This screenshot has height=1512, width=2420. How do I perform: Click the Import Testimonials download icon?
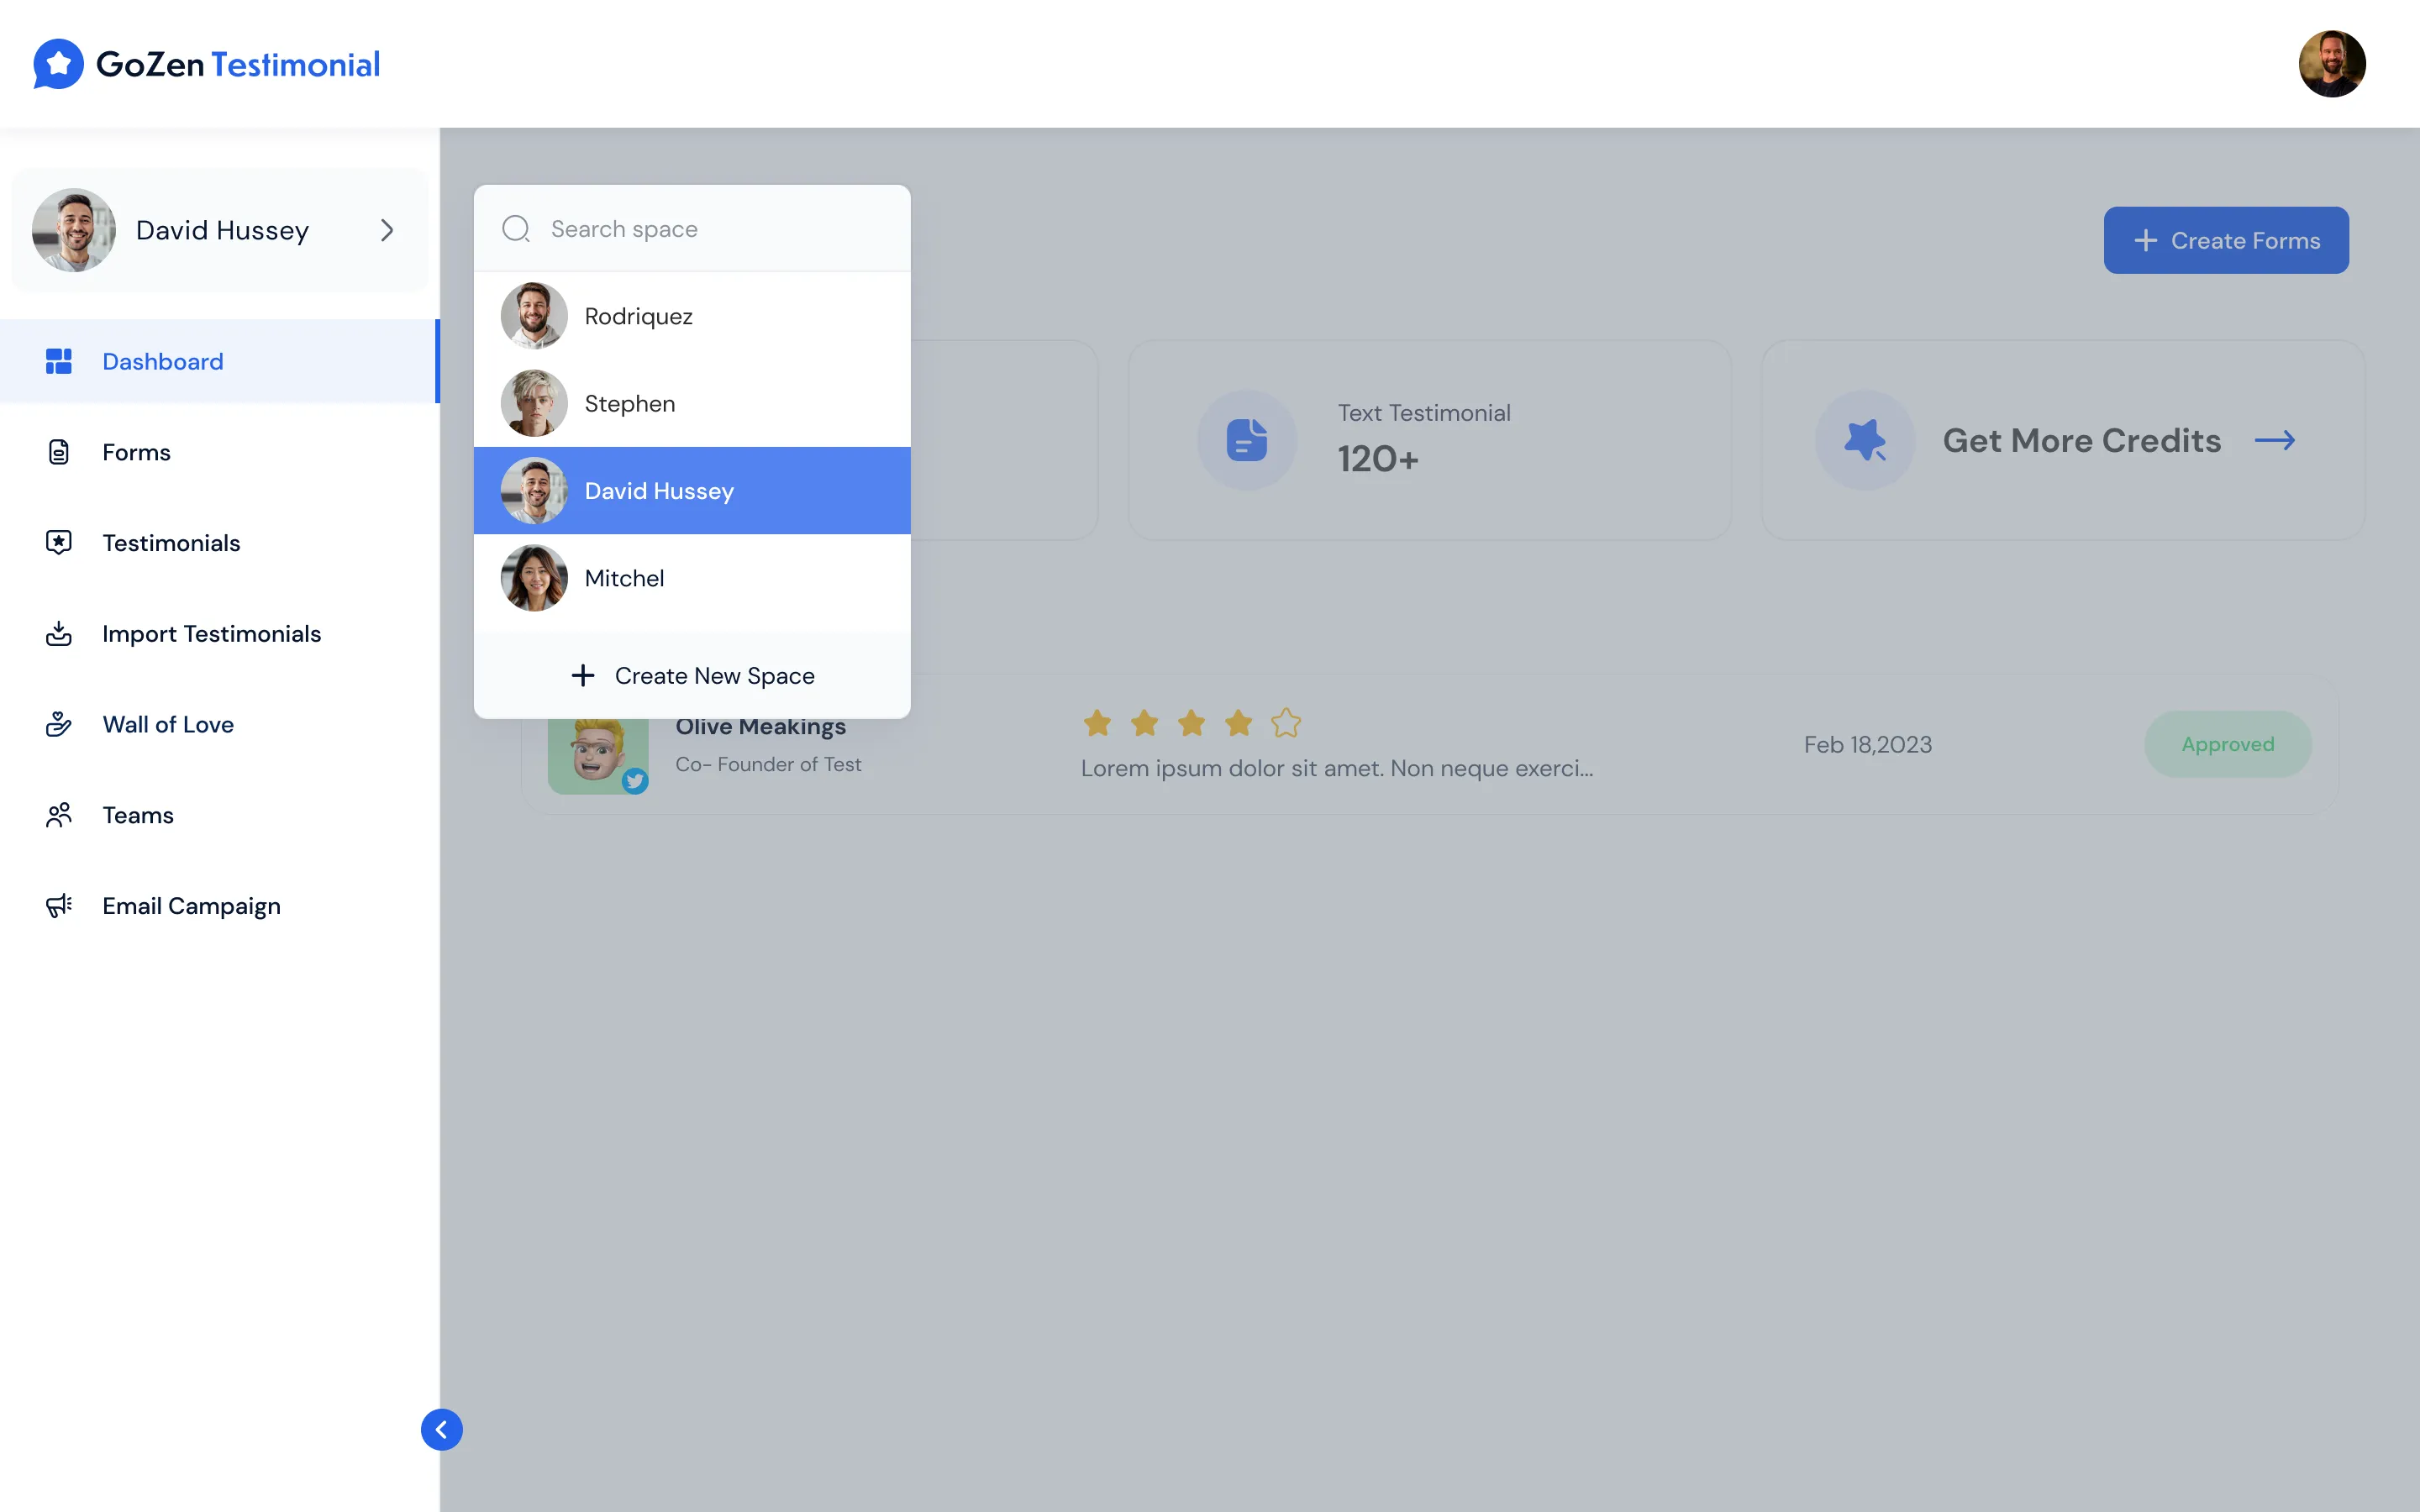point(59,634)
